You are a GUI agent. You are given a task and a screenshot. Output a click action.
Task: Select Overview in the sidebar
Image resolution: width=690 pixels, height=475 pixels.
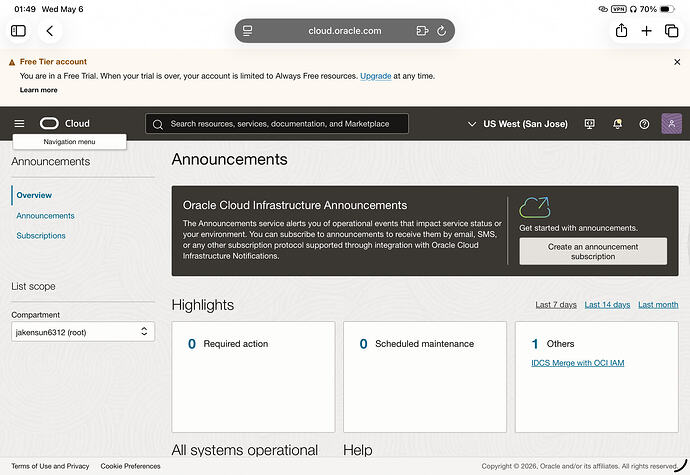point(34,195)
